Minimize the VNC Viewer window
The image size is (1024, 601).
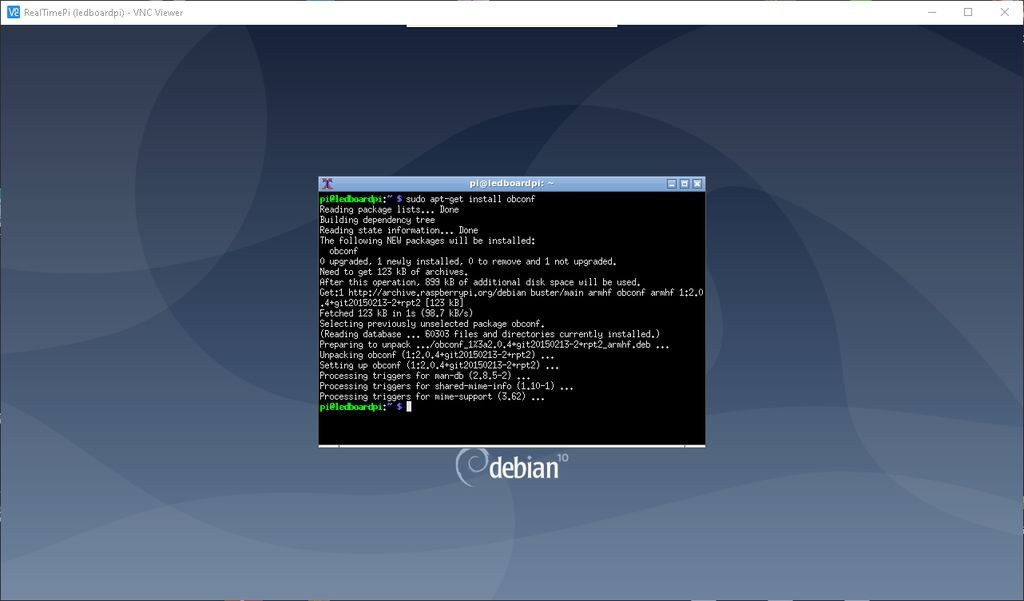pos(931,12)
